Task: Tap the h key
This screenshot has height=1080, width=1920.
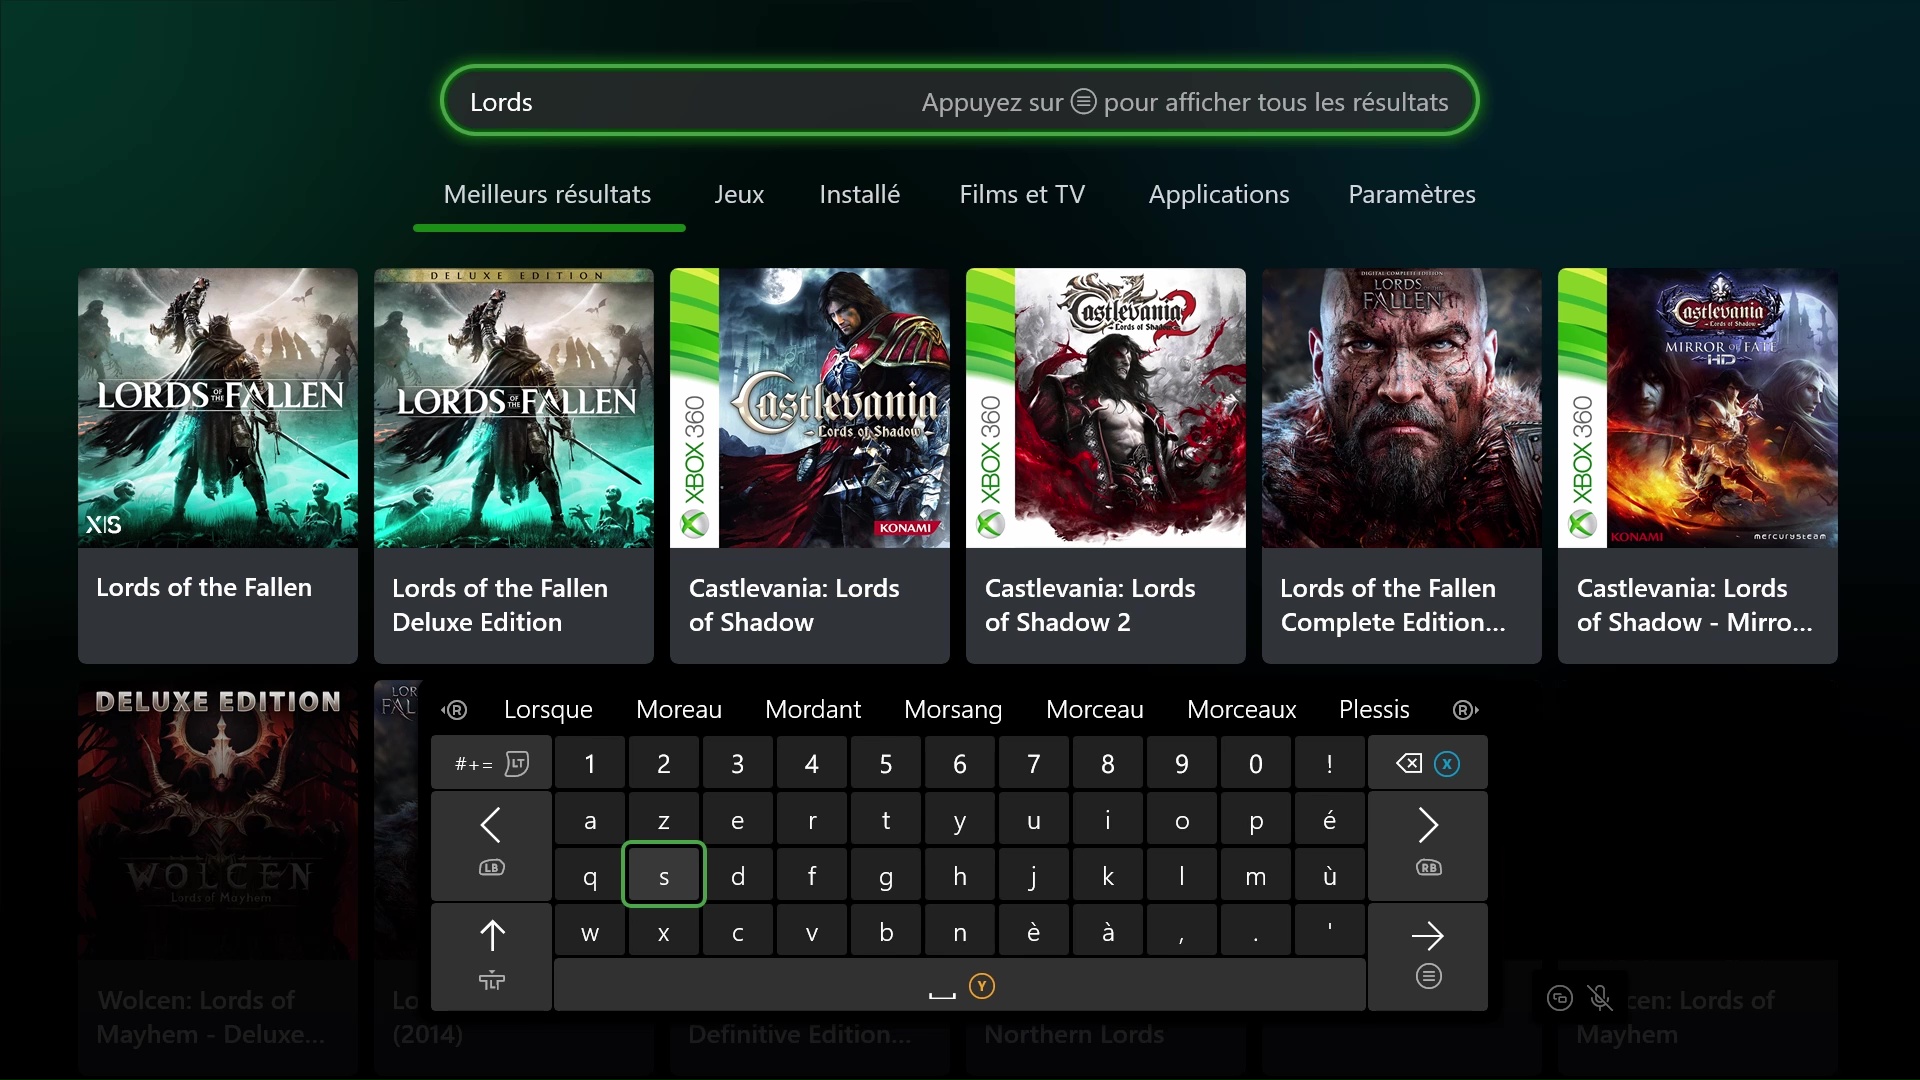Action: point(960,877)
